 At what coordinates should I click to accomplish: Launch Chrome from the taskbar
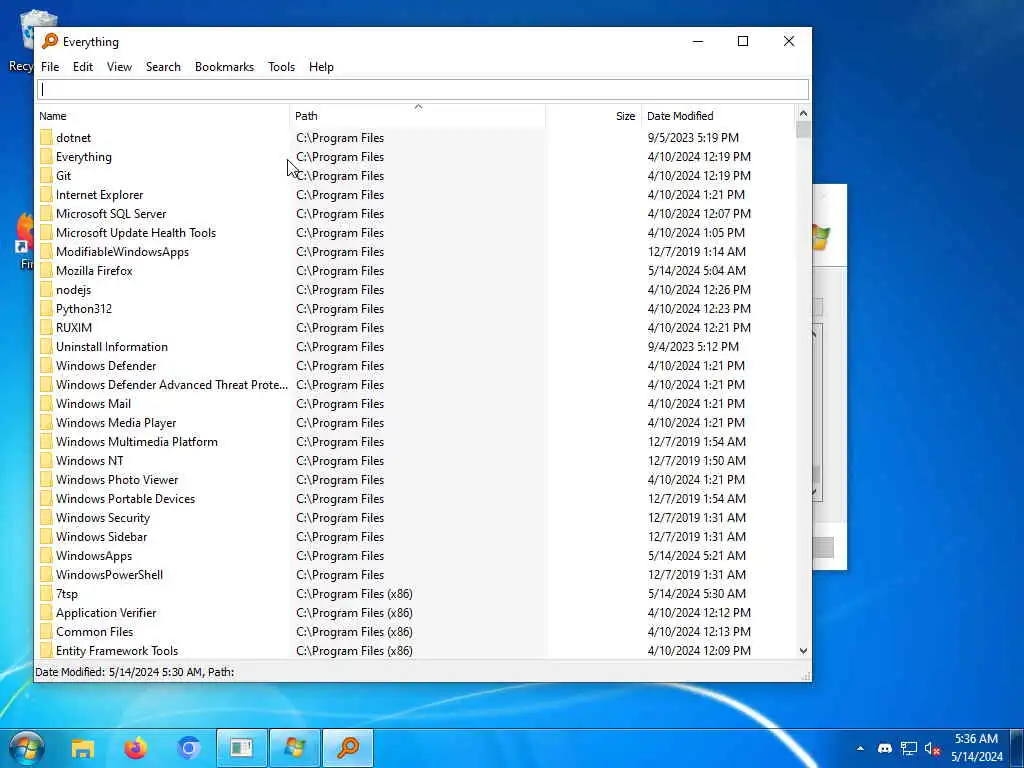click(x=189, y=748)
